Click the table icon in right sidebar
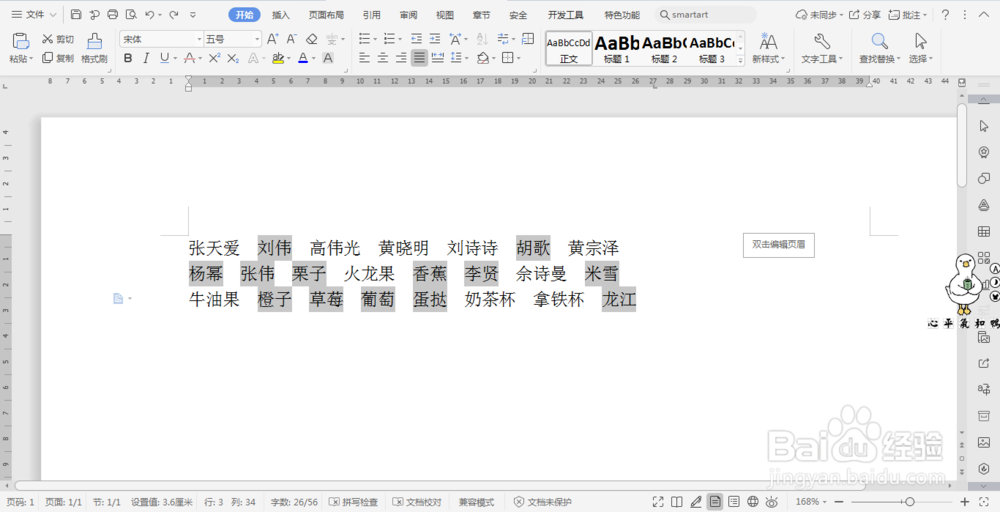 (x=984, y=231)
